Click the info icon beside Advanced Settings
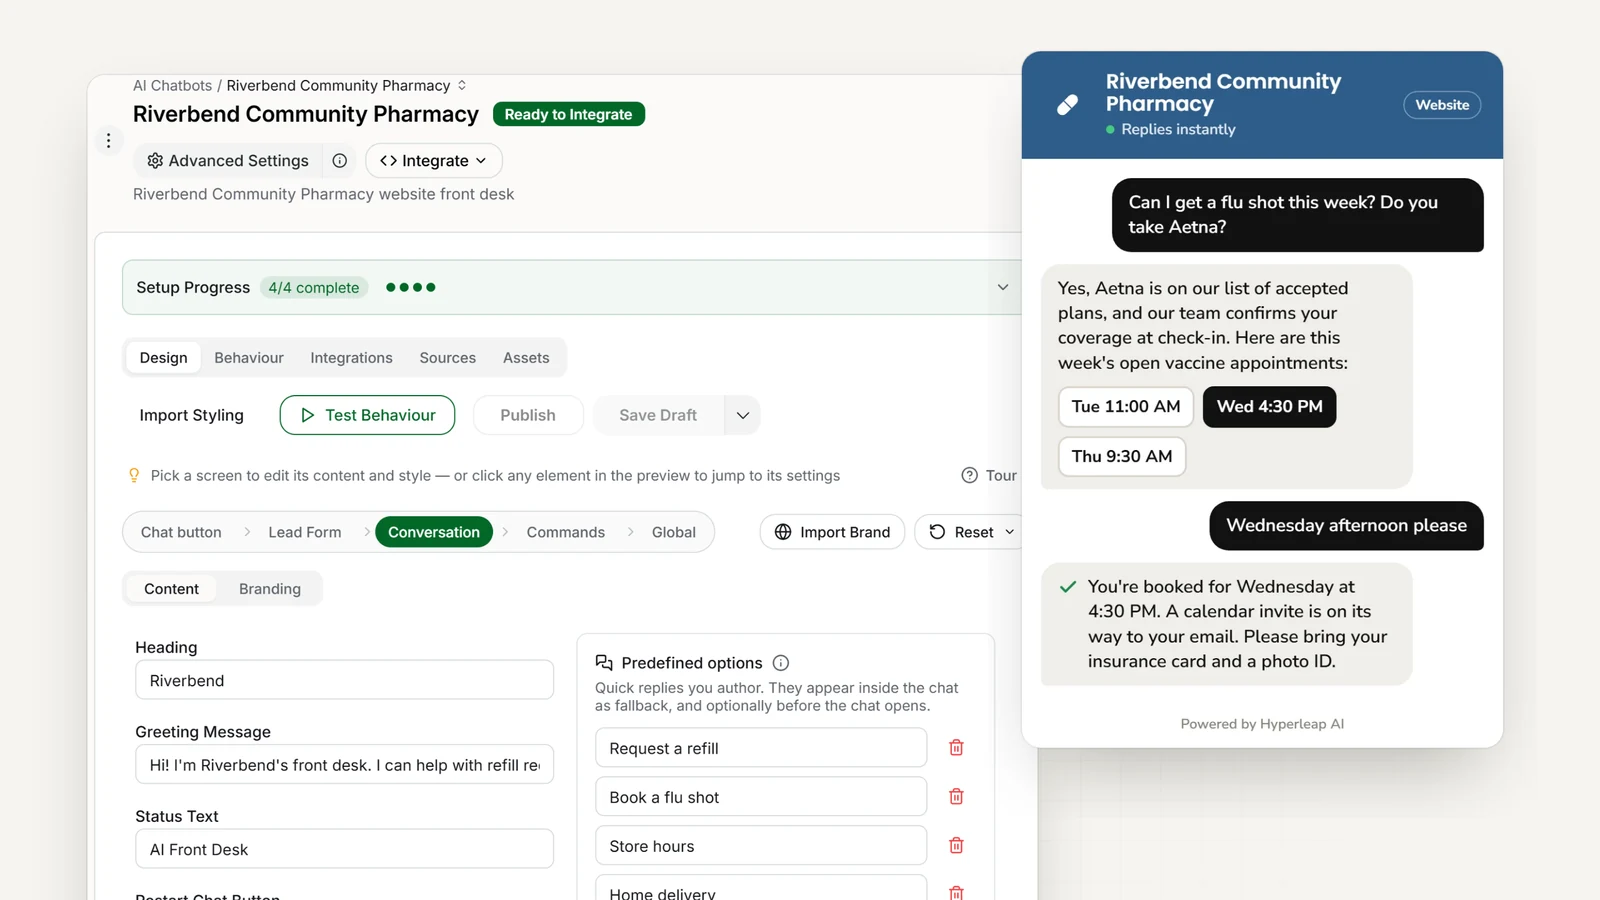 coord(340,161)
